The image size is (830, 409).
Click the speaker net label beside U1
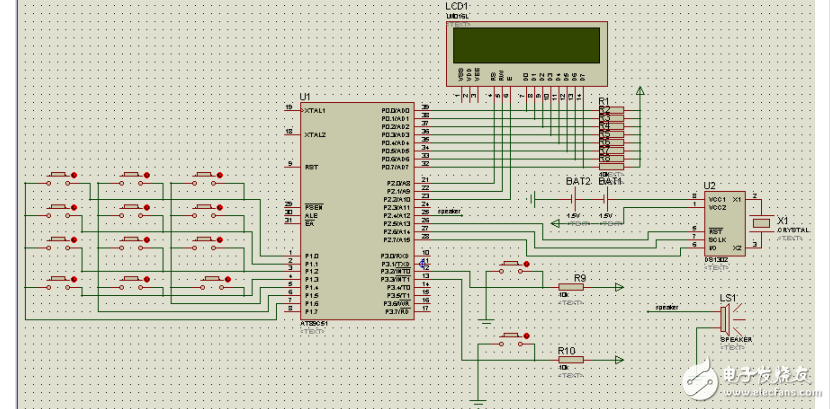pyautogui.click(x=447, y=211)
